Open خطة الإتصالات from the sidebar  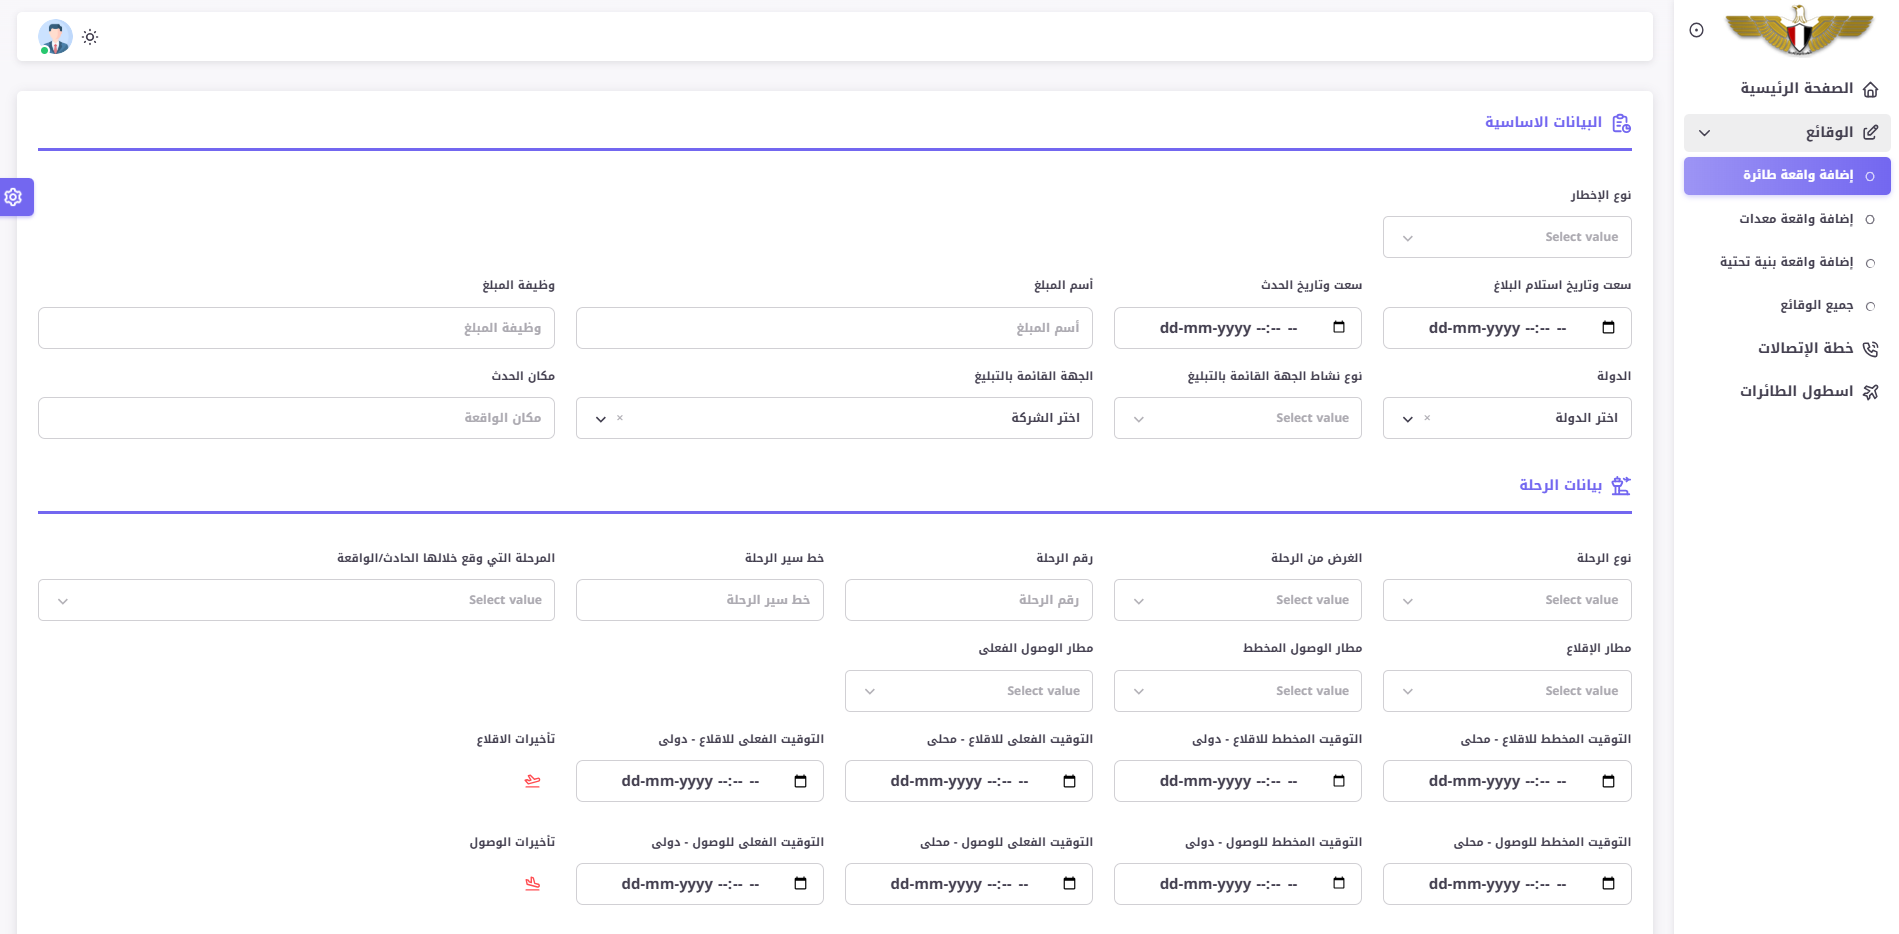click(x=1805, y=348)
